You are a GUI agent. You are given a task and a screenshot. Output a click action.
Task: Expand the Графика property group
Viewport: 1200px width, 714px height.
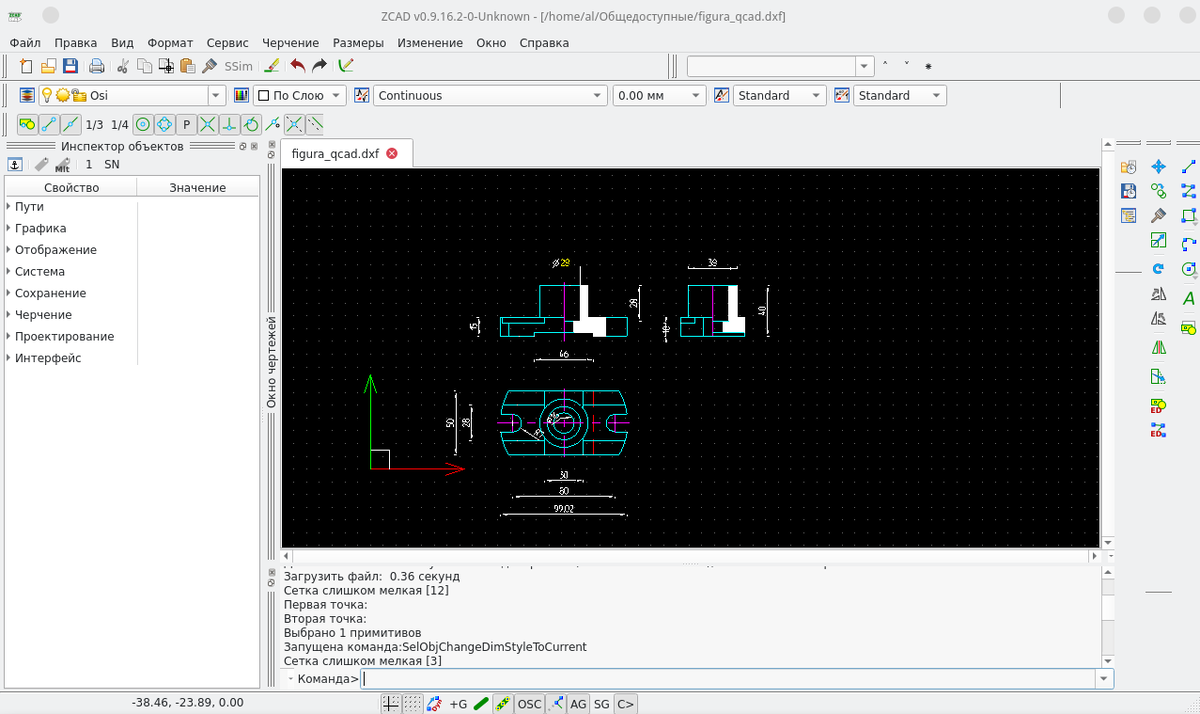tap(8, 228)
